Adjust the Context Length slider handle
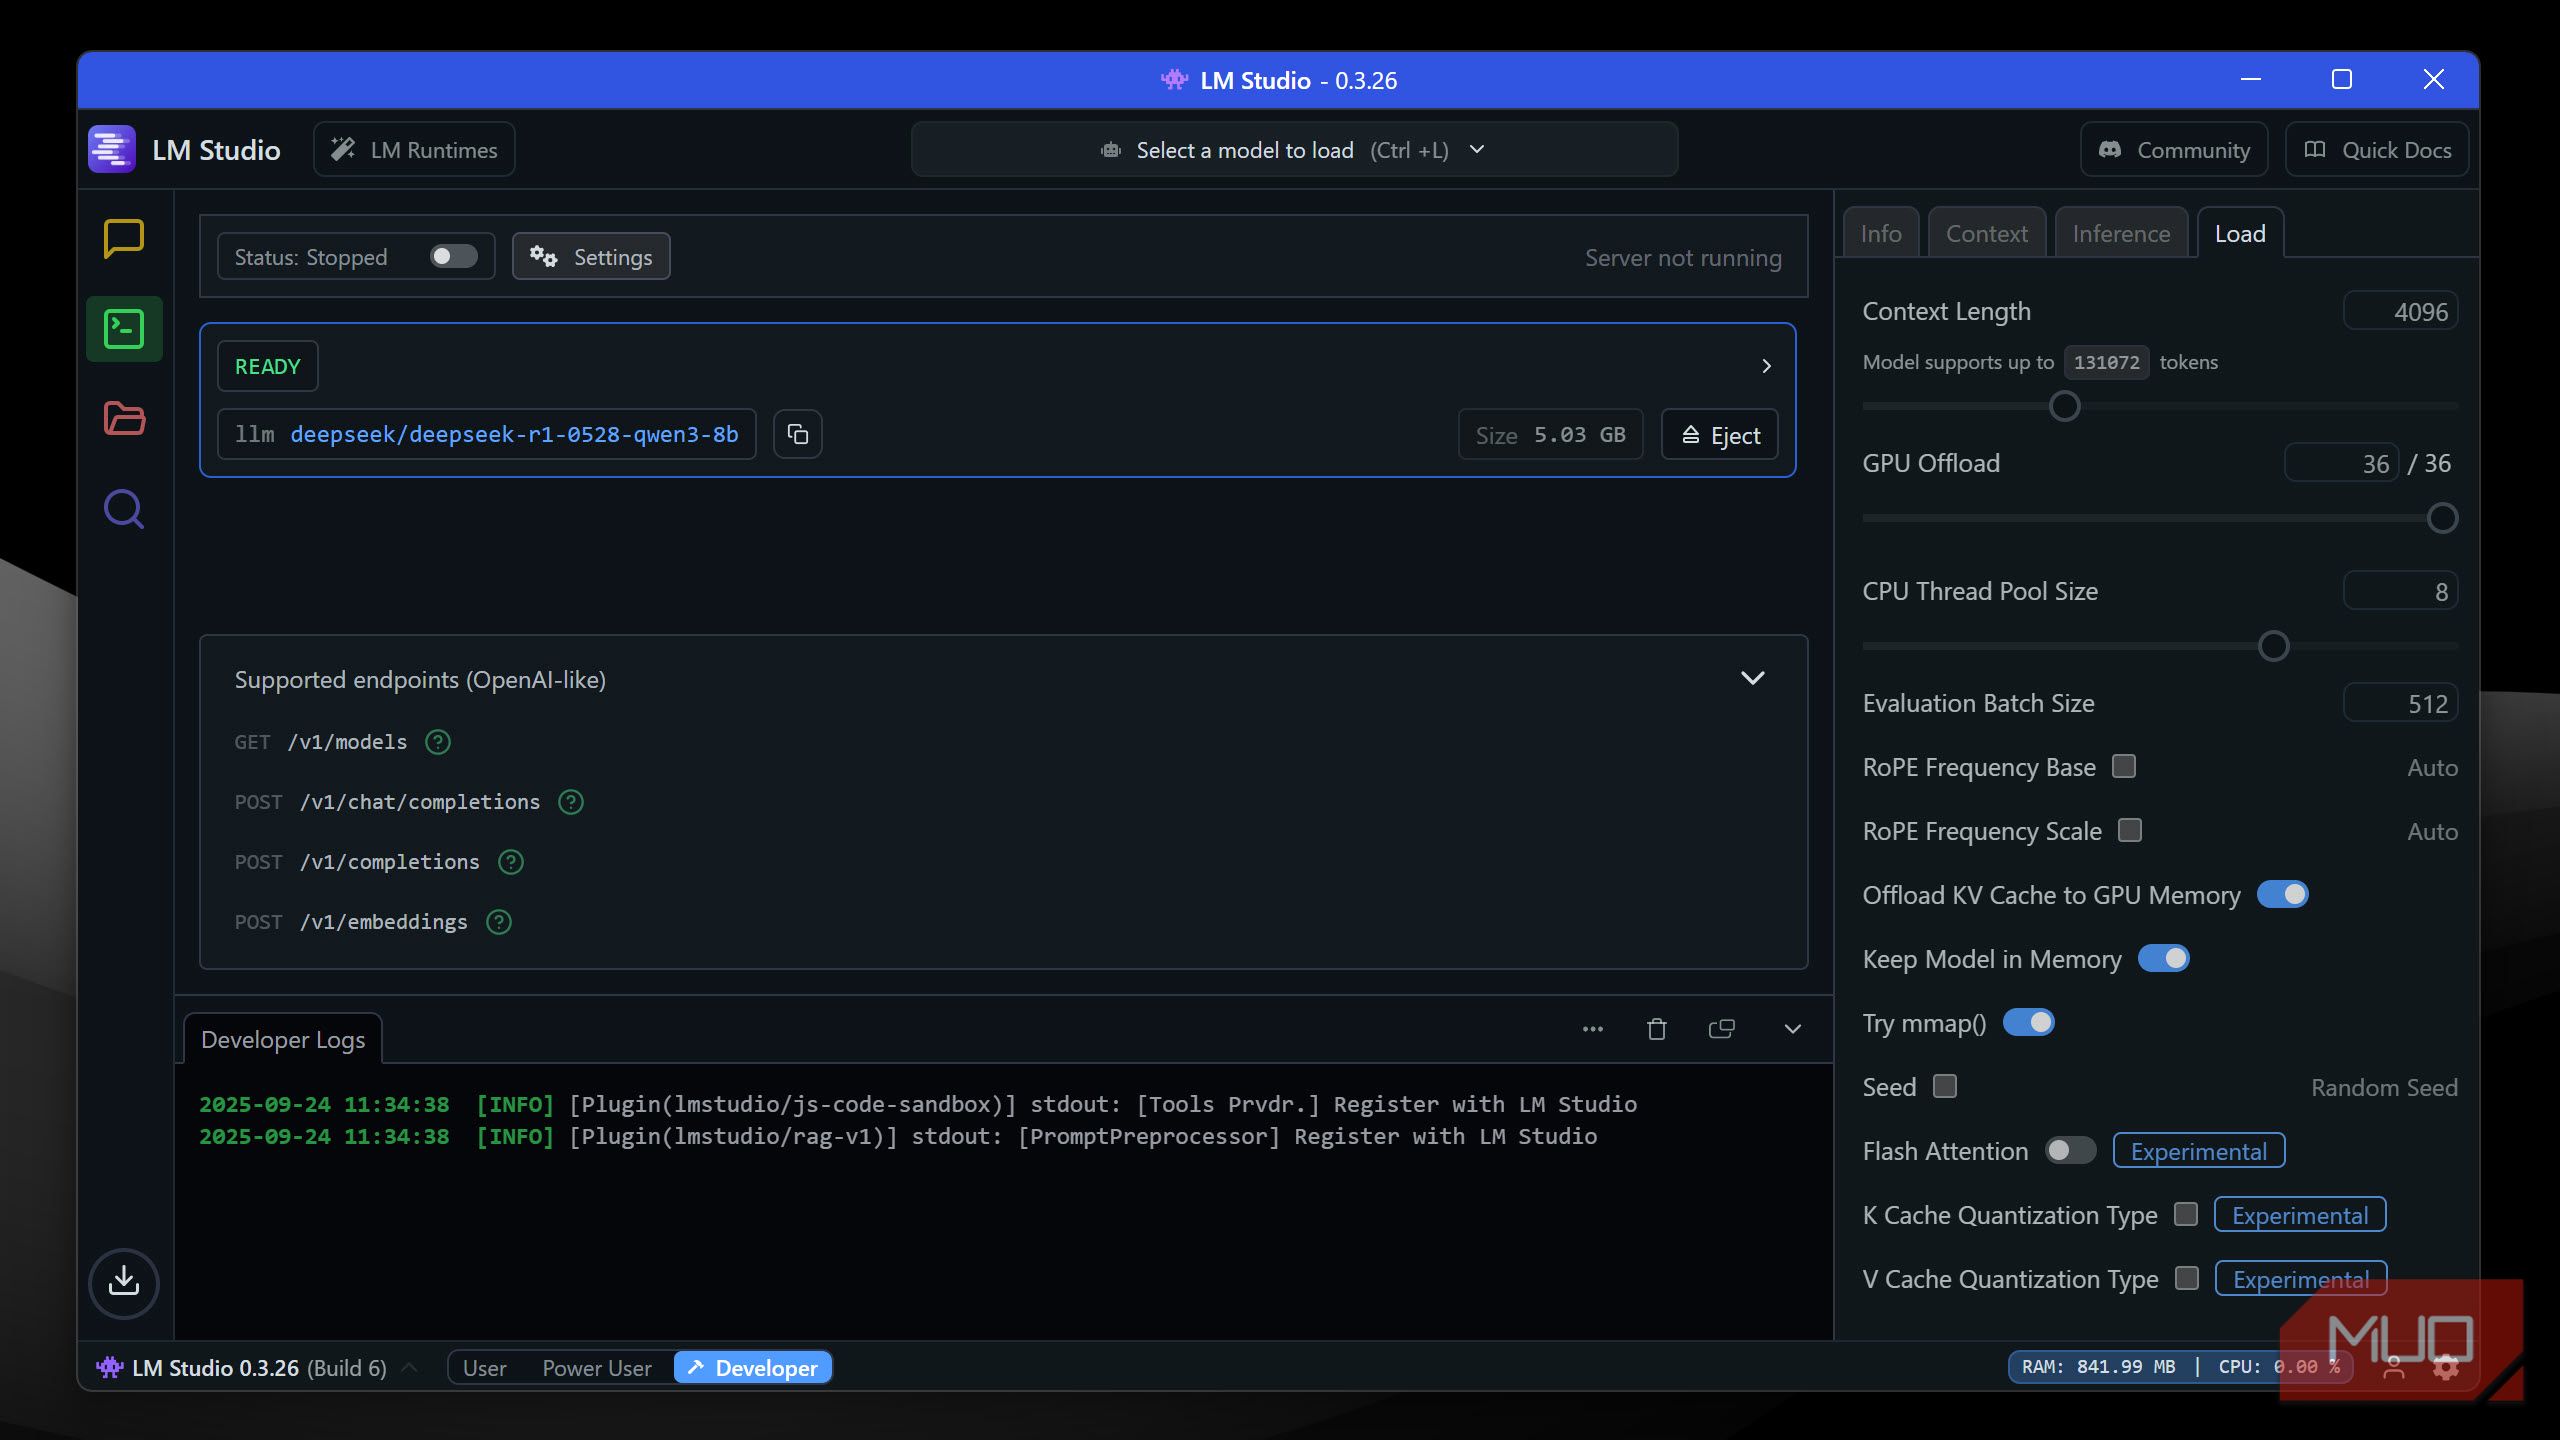2560x1440 pixels. tap(2064, 406)
